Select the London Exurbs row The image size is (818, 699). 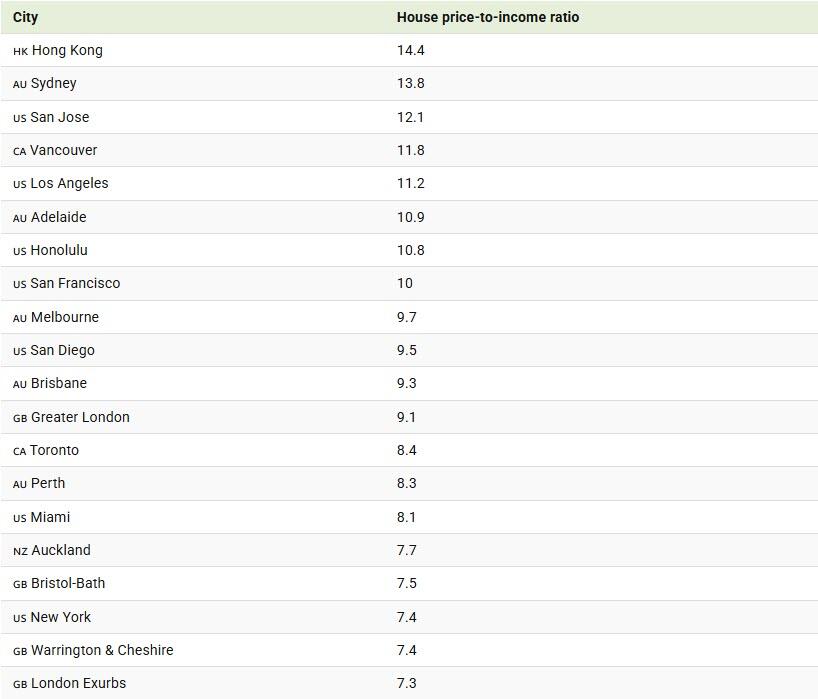pos(79,683)
